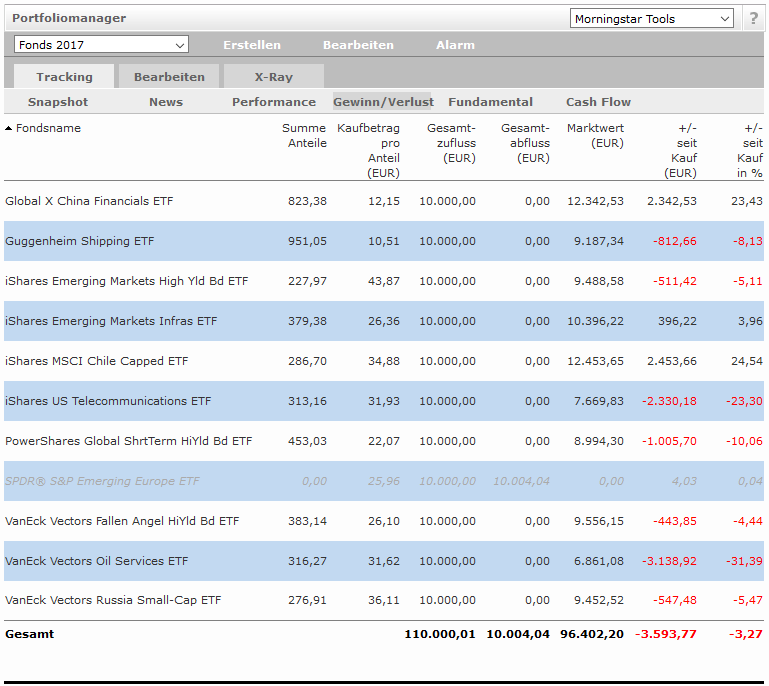Screen dimensions: 769x686
Task: Open the Snapshot view
Action: 58,102
